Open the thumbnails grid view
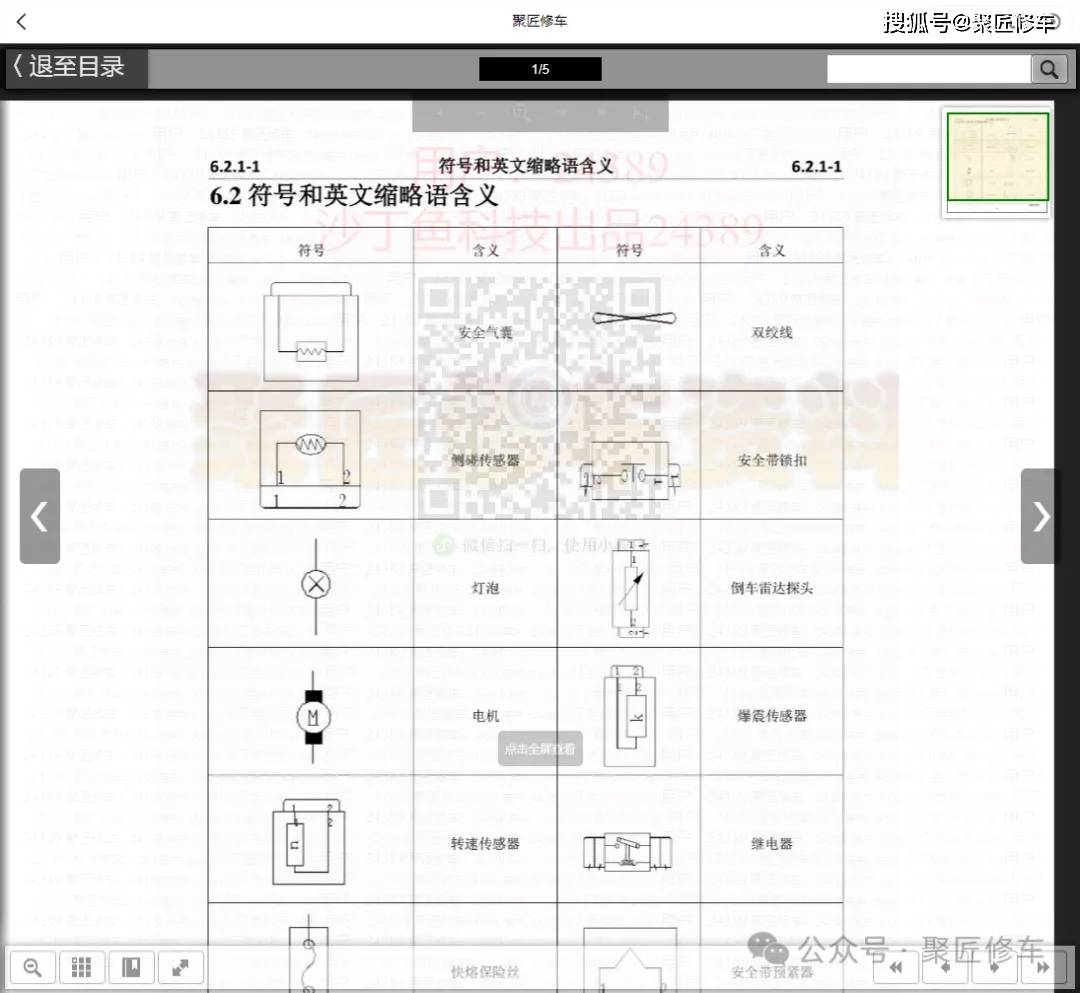Screen dimensions: 1080x993 (82, 967)
